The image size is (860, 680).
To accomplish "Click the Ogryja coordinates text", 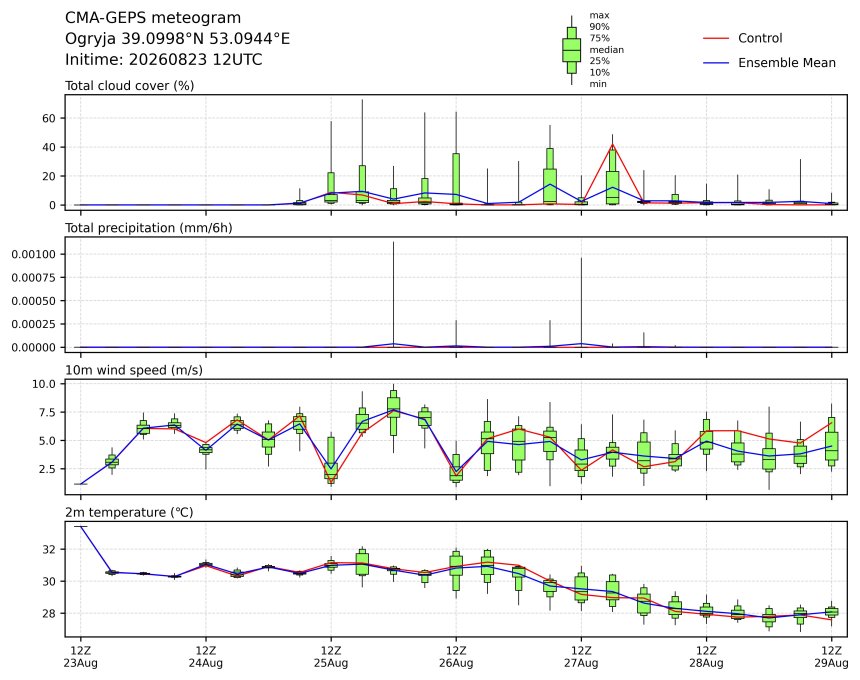I will coord(177,38).
